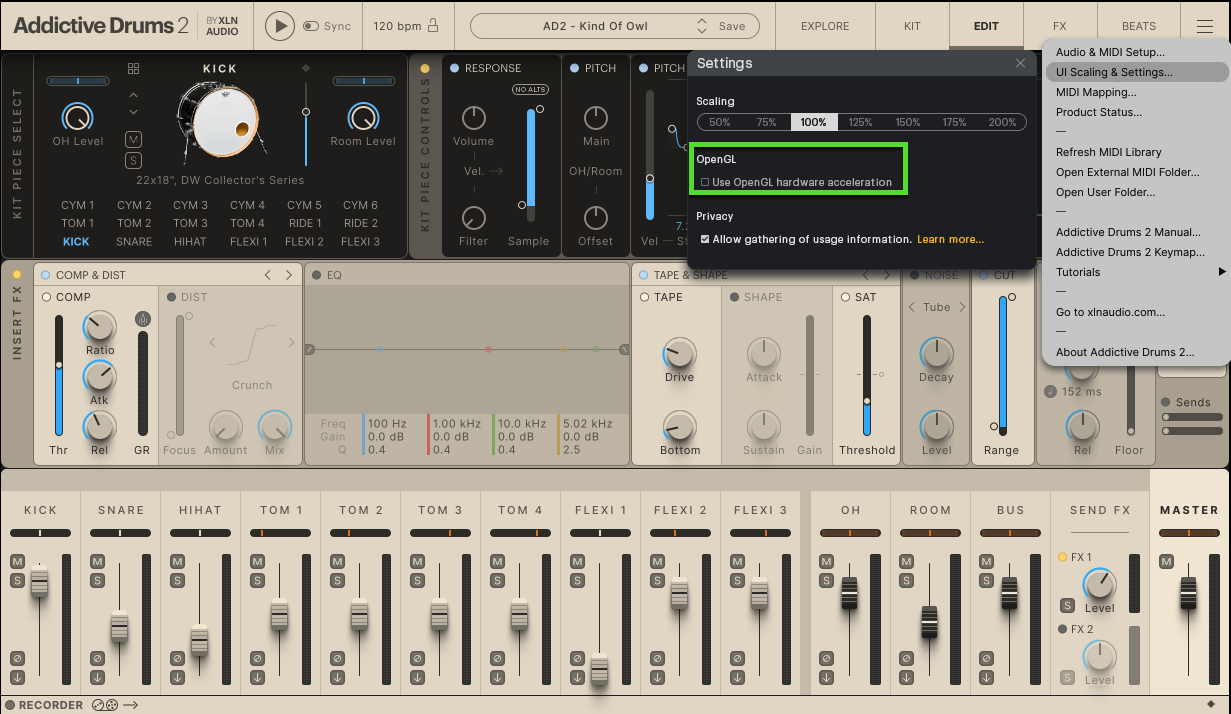Set UI scaling to 75%
The width and height of the screenshot is (1231, 714).
766,122
